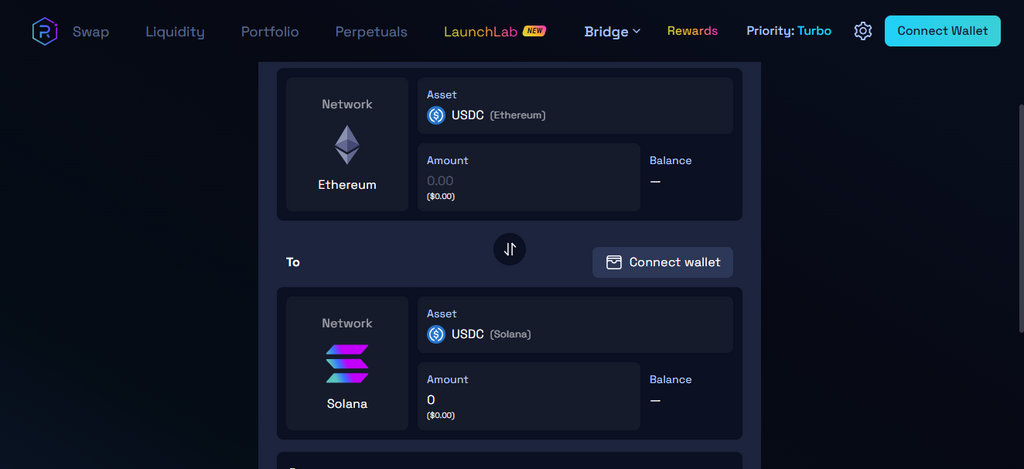Open settings via the gear icon

coord(863,31)
